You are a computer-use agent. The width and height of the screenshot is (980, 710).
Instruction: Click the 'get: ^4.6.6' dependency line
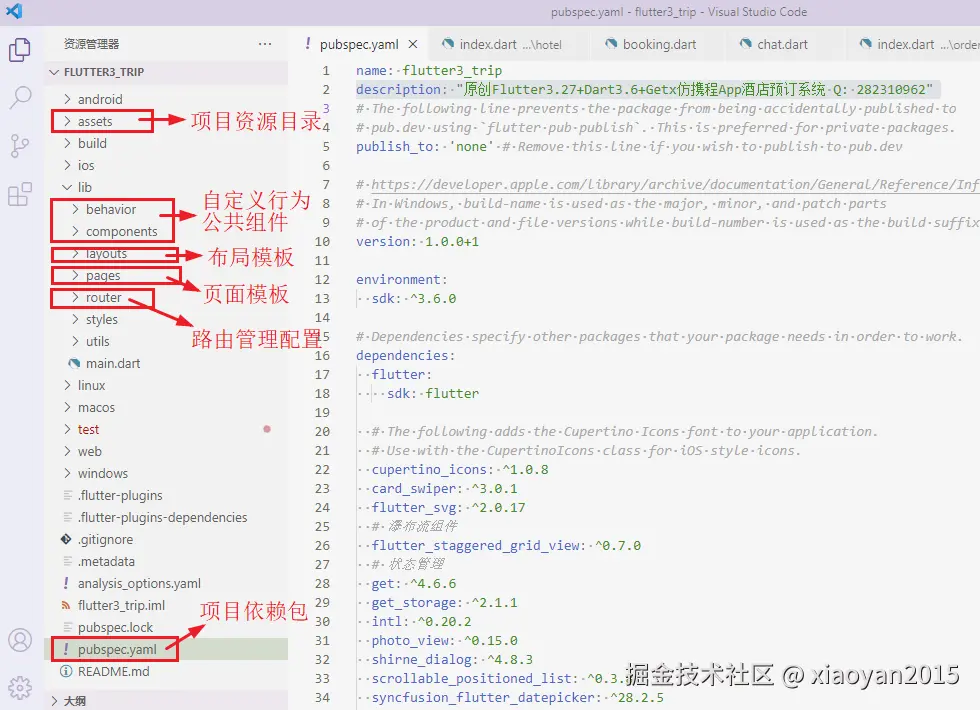point(414,583)
